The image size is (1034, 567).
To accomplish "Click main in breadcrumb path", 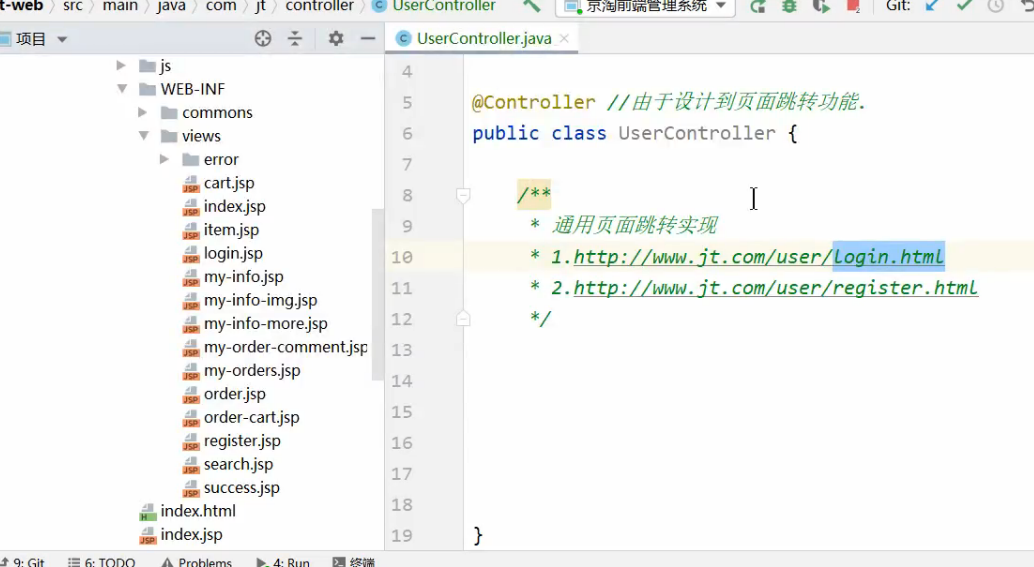I will pos(120,6).
